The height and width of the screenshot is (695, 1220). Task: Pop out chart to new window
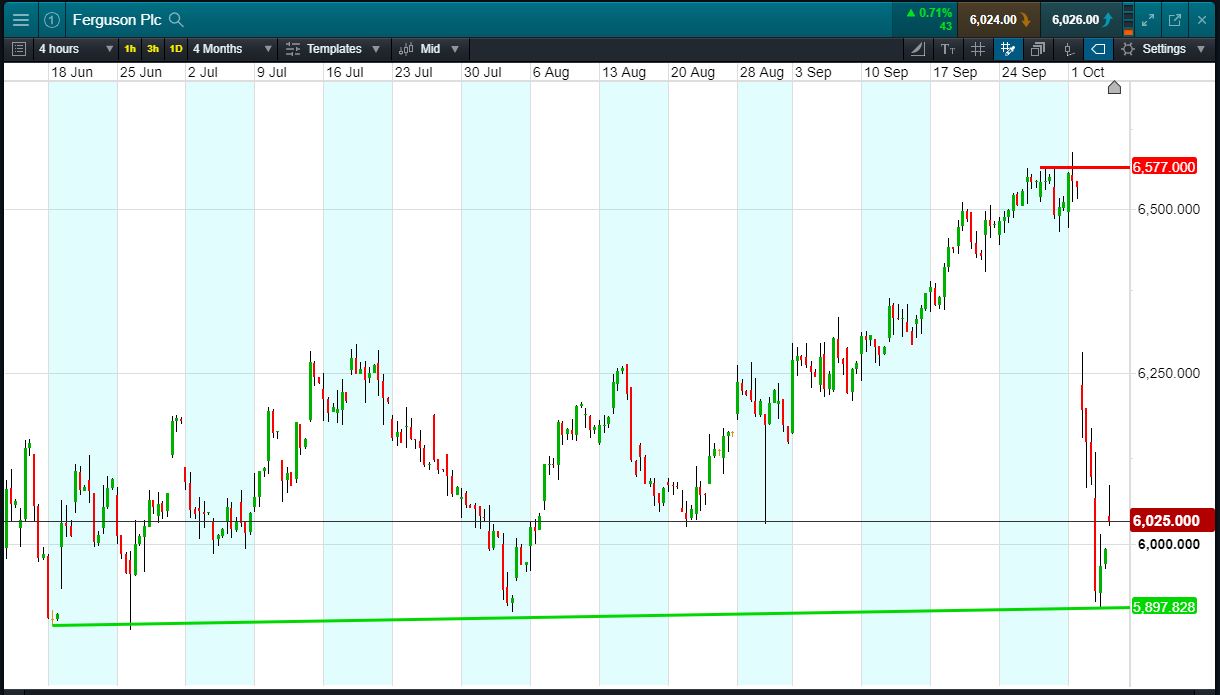[1175, 19]
